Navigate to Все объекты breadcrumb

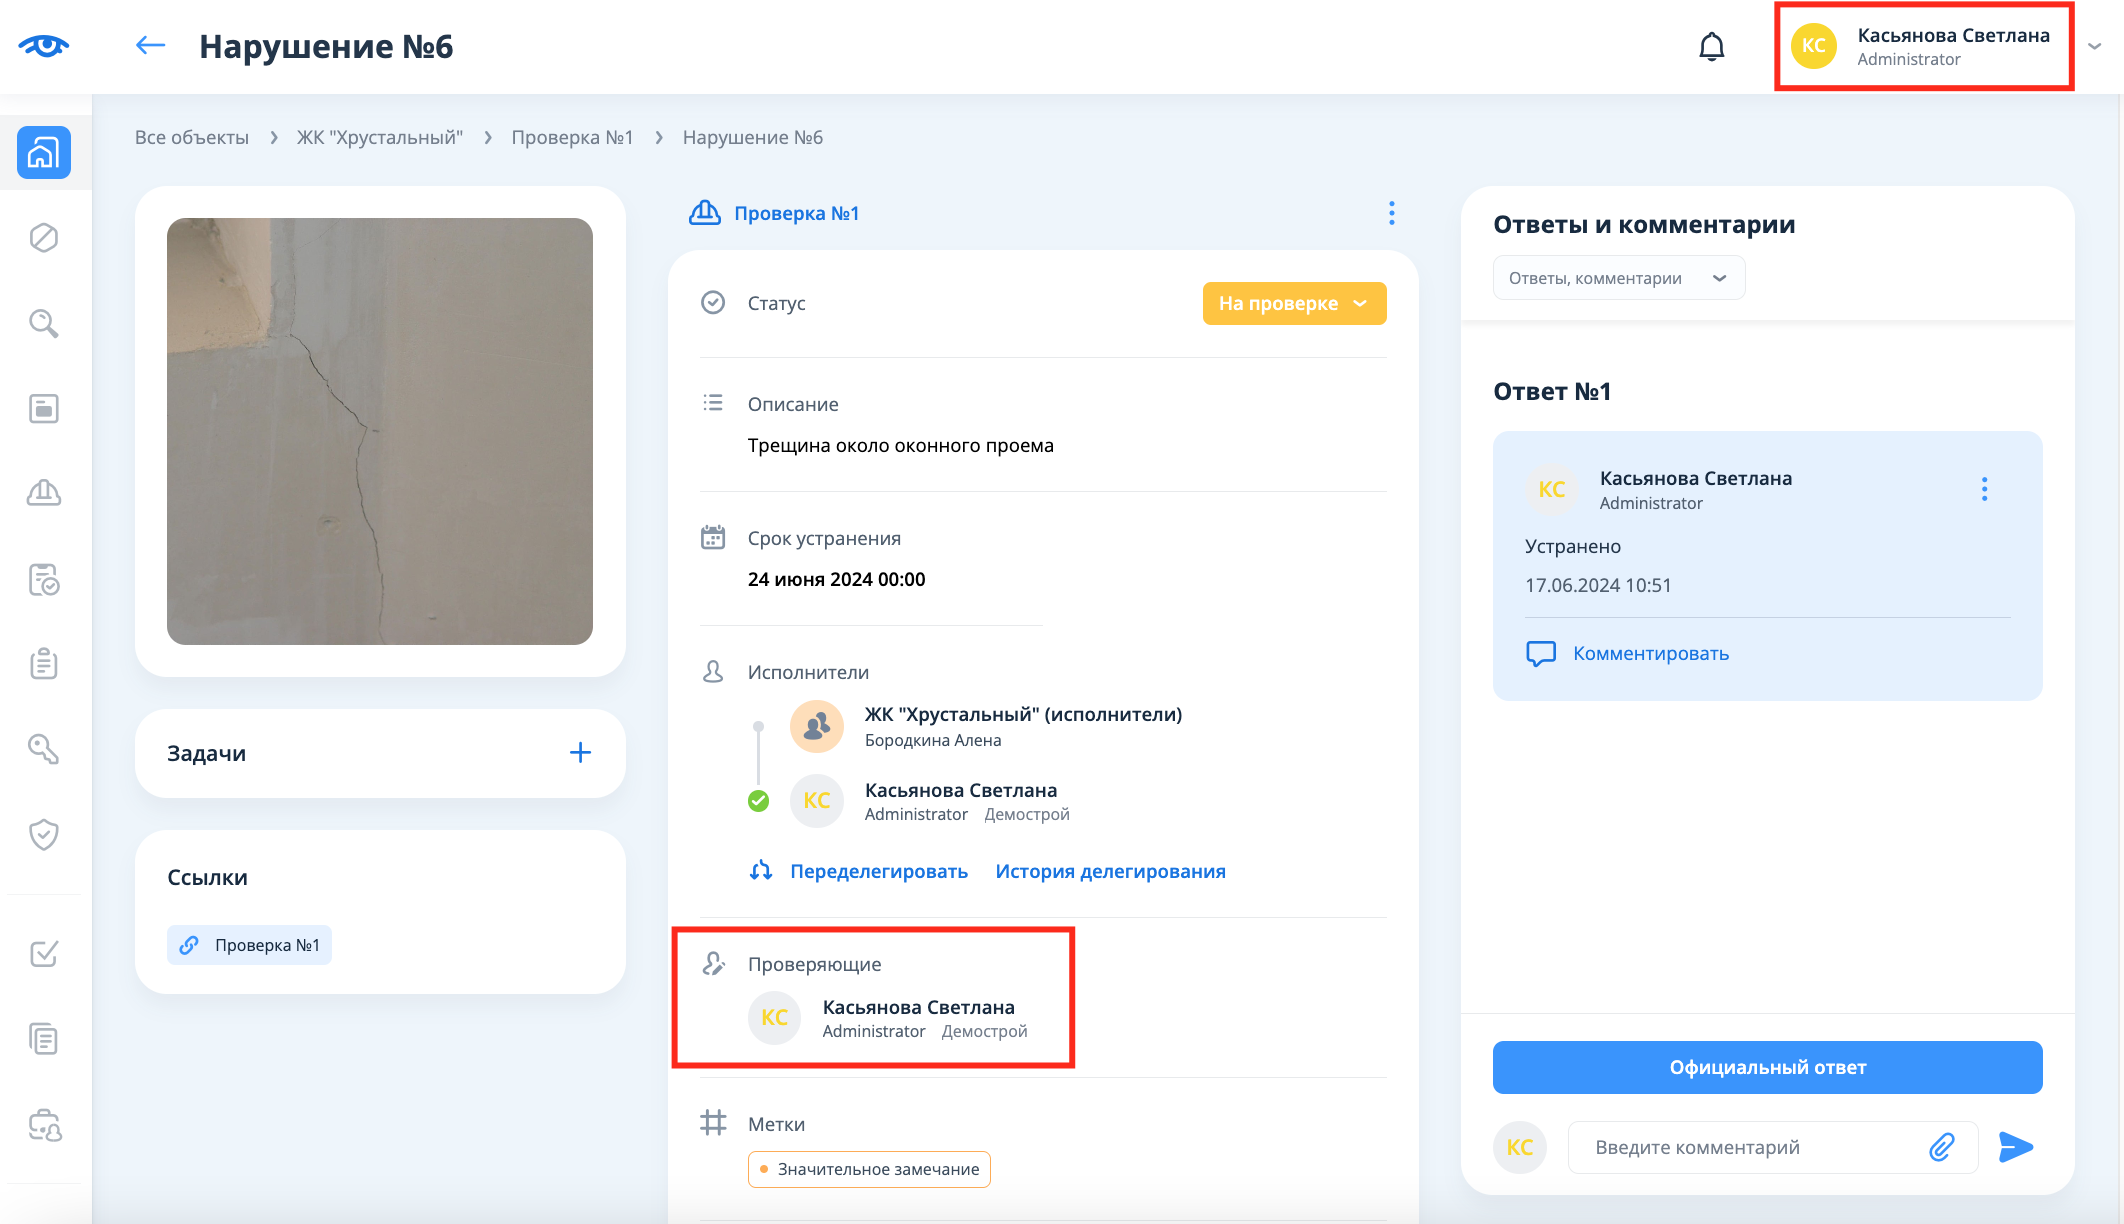click(192, 137)
